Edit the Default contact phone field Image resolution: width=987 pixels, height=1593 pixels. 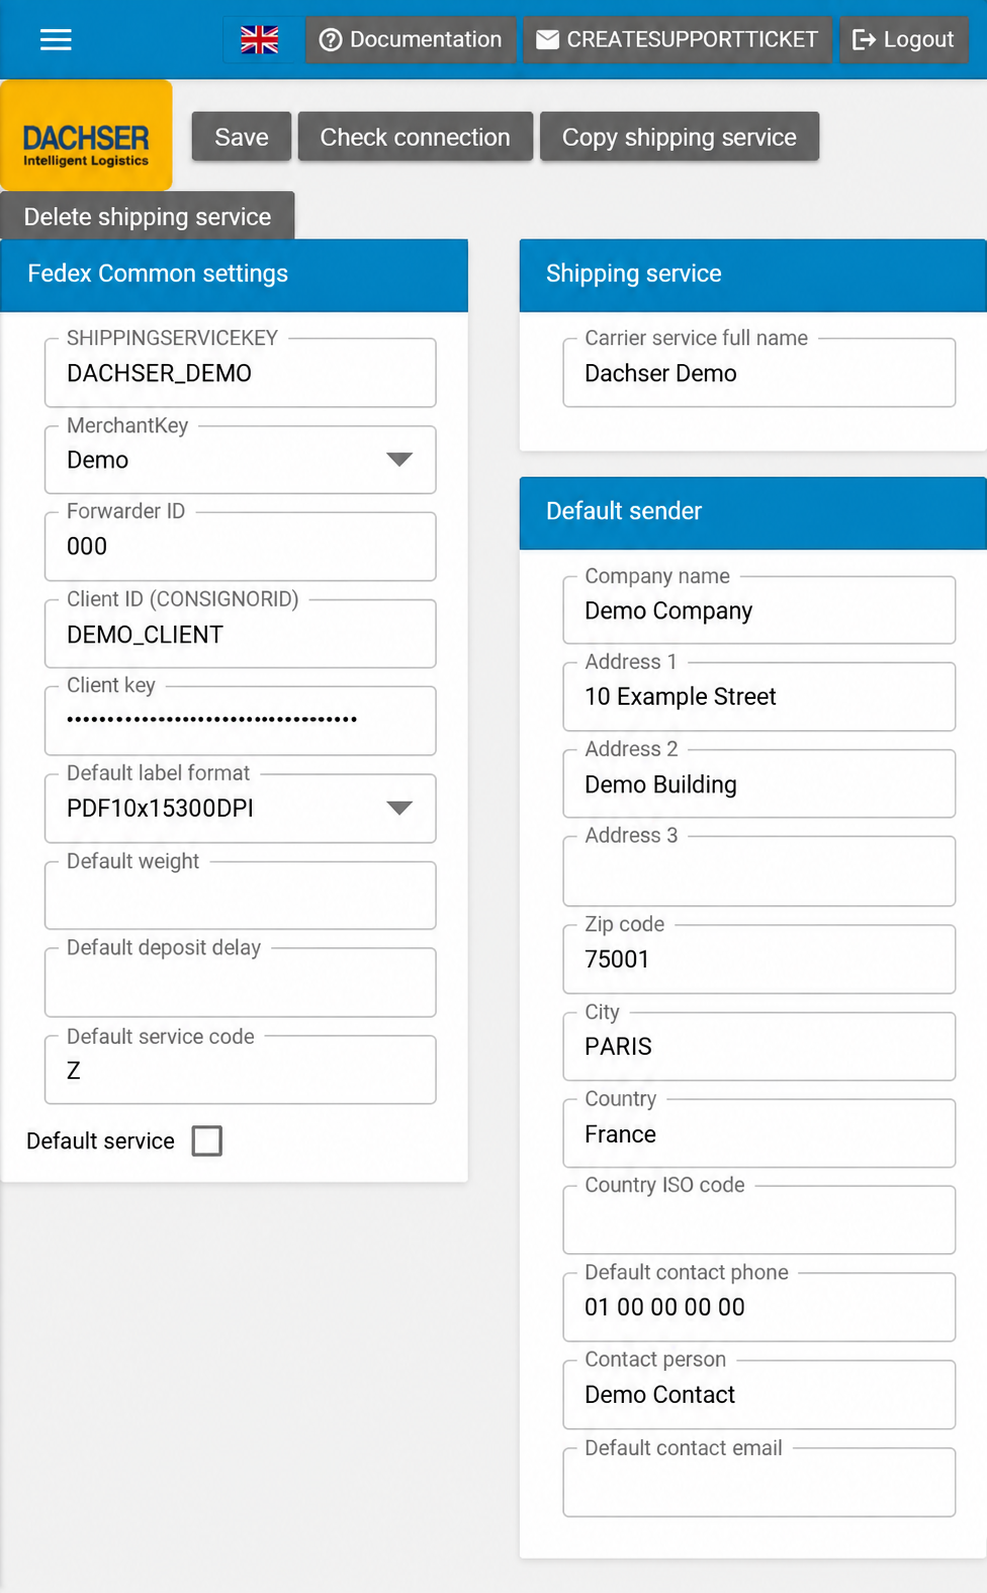(759, 1307)
